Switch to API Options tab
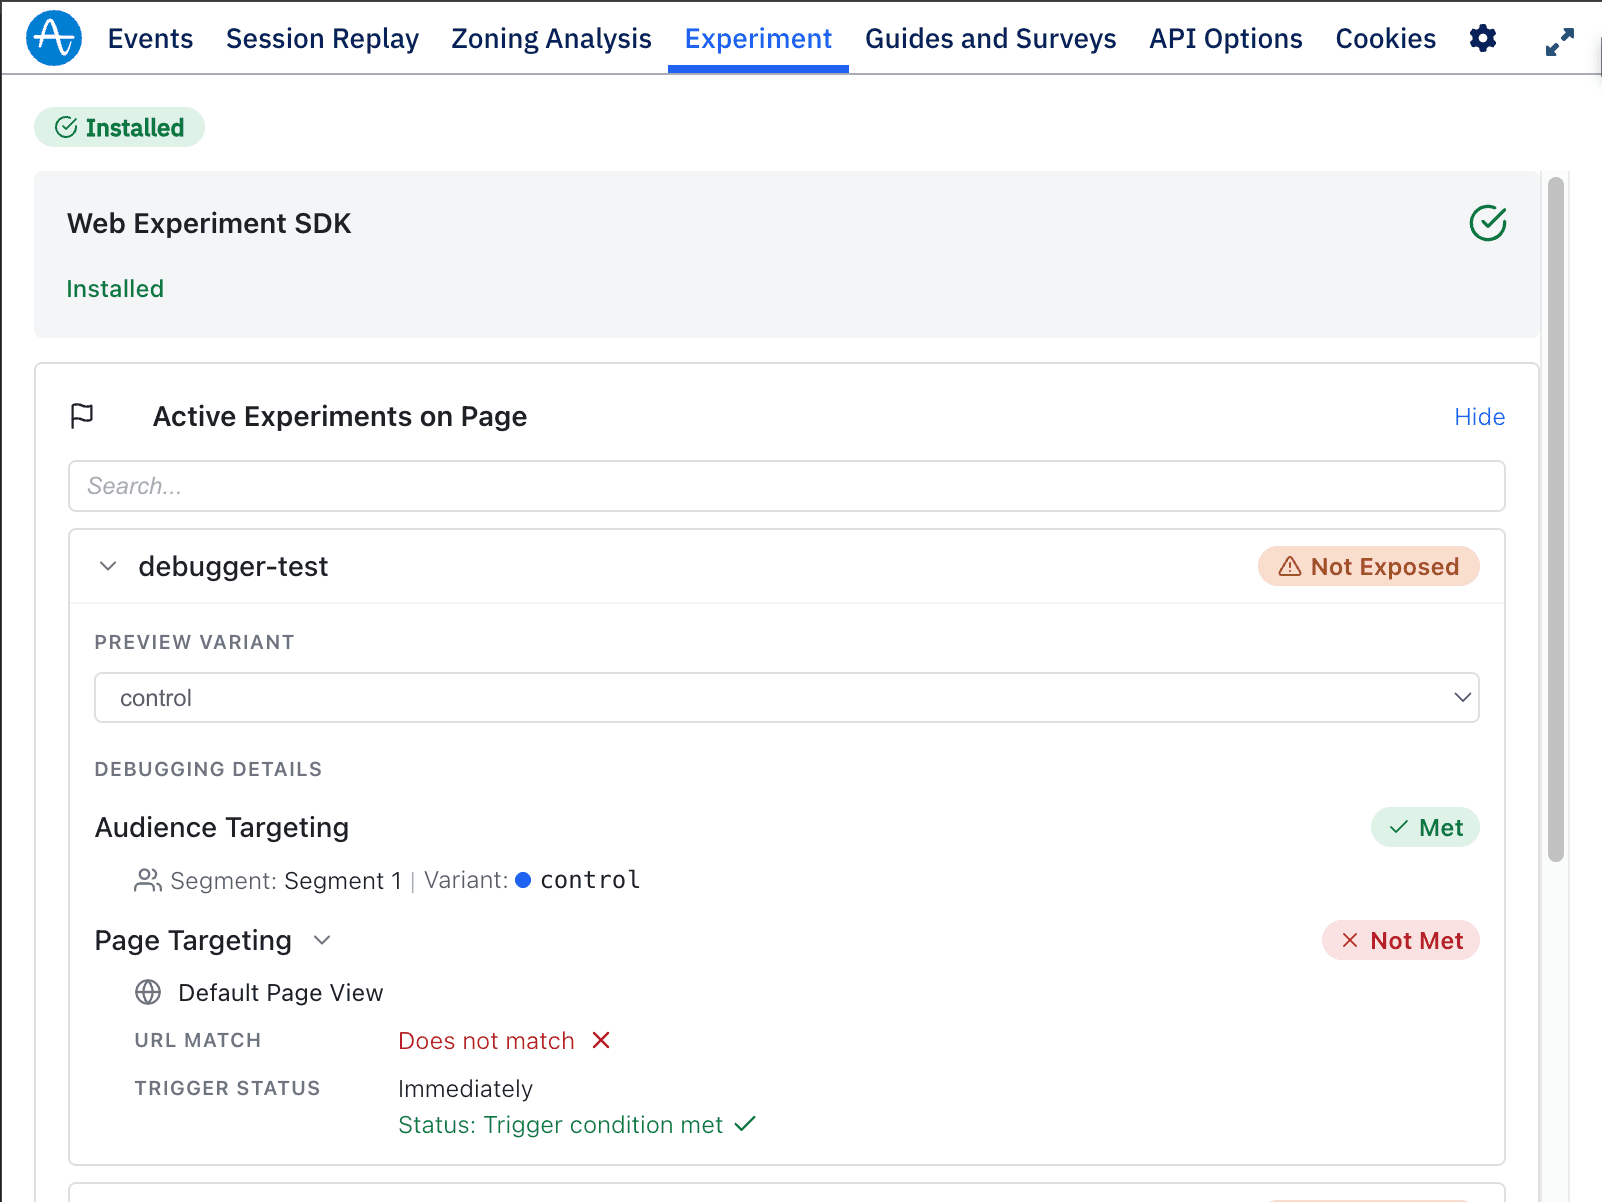This screenshot has height=1202, width=1602. point(1226,38)
